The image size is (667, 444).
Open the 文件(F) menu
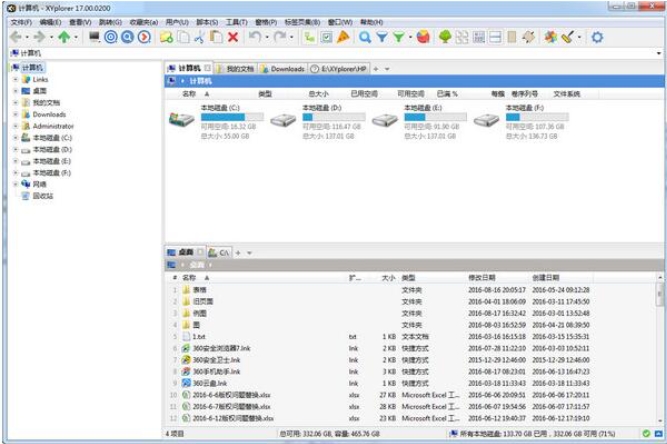tap(21, 22)
